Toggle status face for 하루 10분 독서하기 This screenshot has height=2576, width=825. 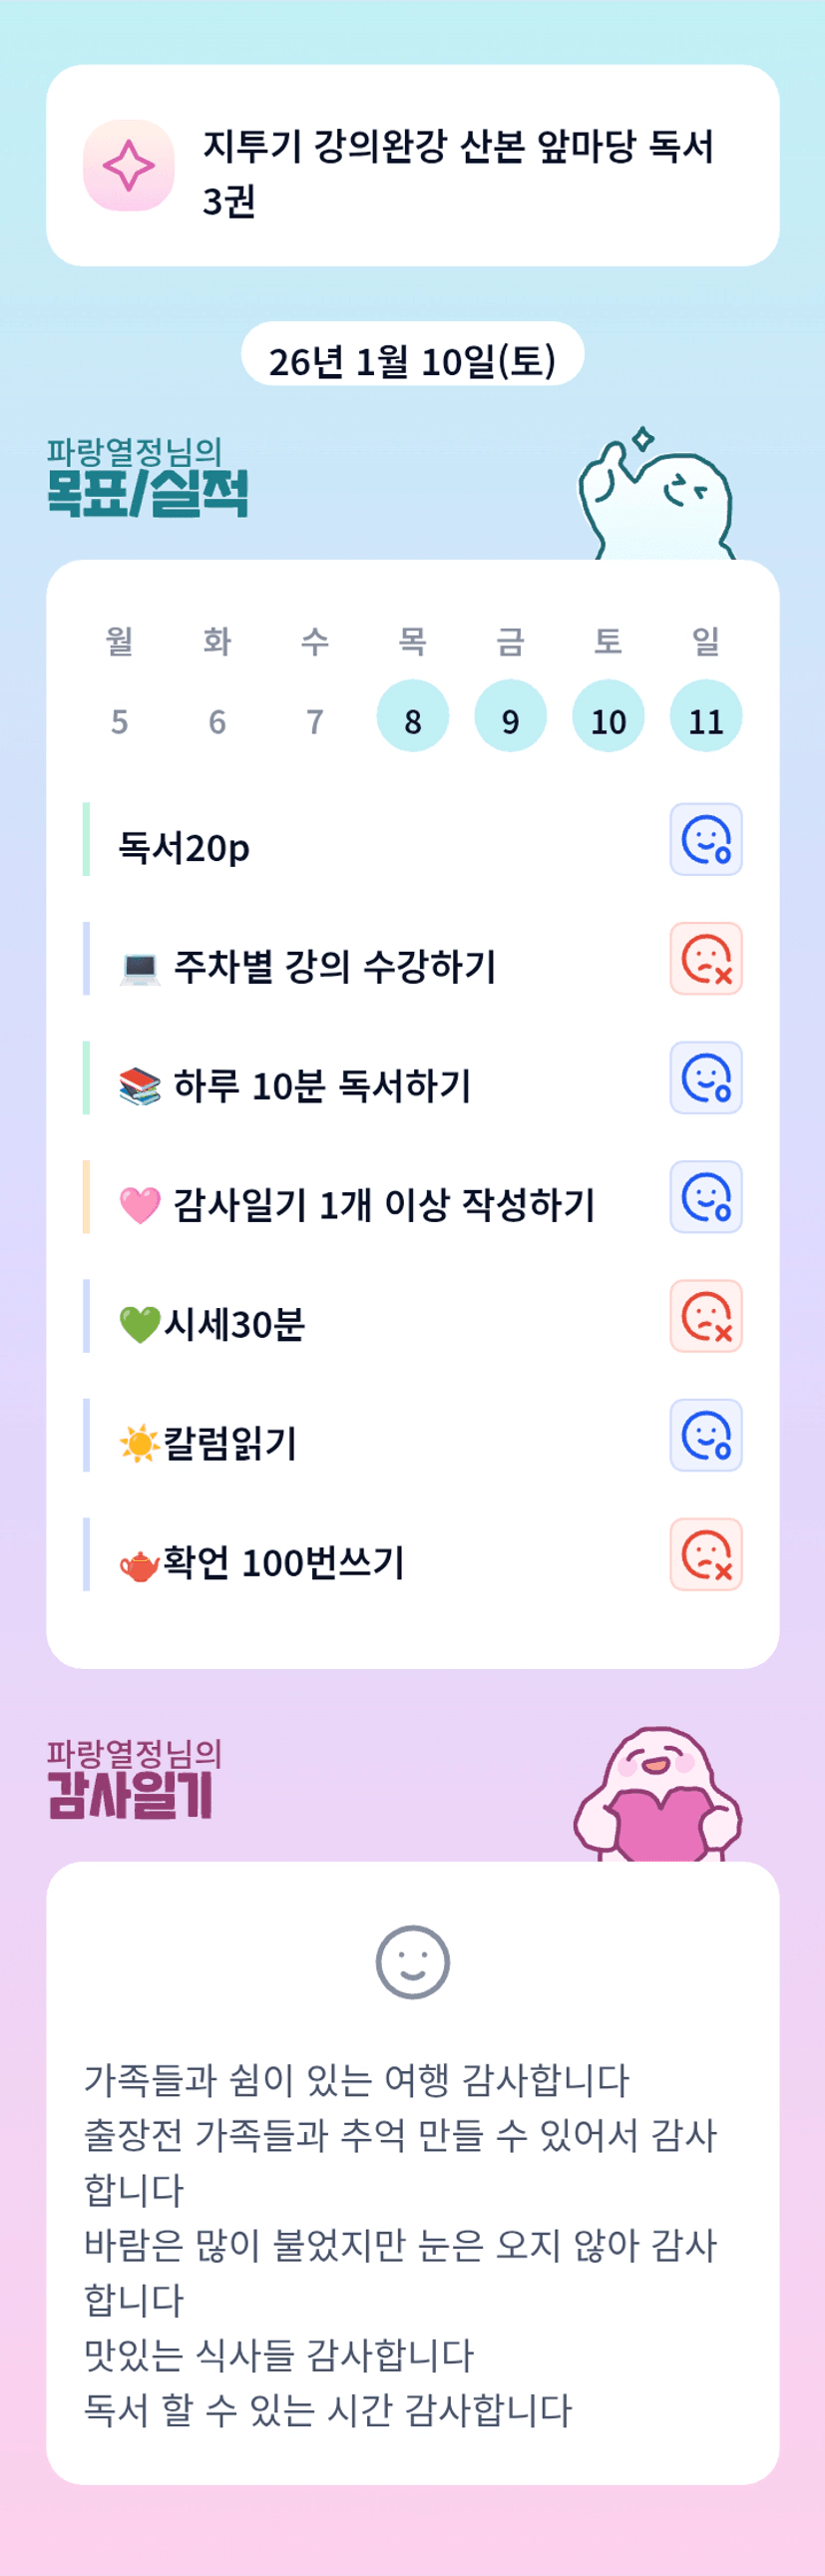pyautogui.click(x=705, y=1077)
